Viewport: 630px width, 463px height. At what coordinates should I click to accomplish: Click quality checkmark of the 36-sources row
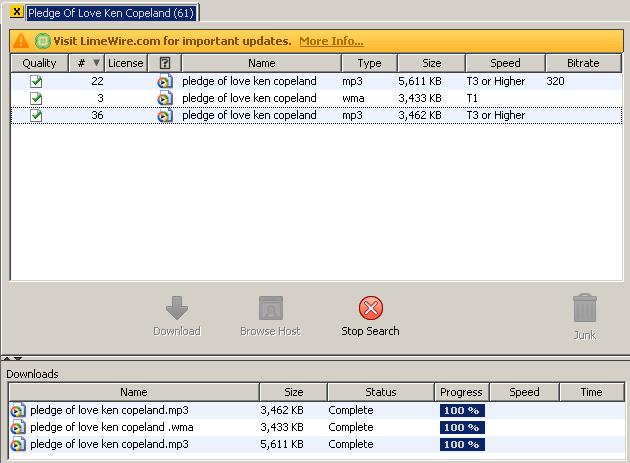click(36, 115)
